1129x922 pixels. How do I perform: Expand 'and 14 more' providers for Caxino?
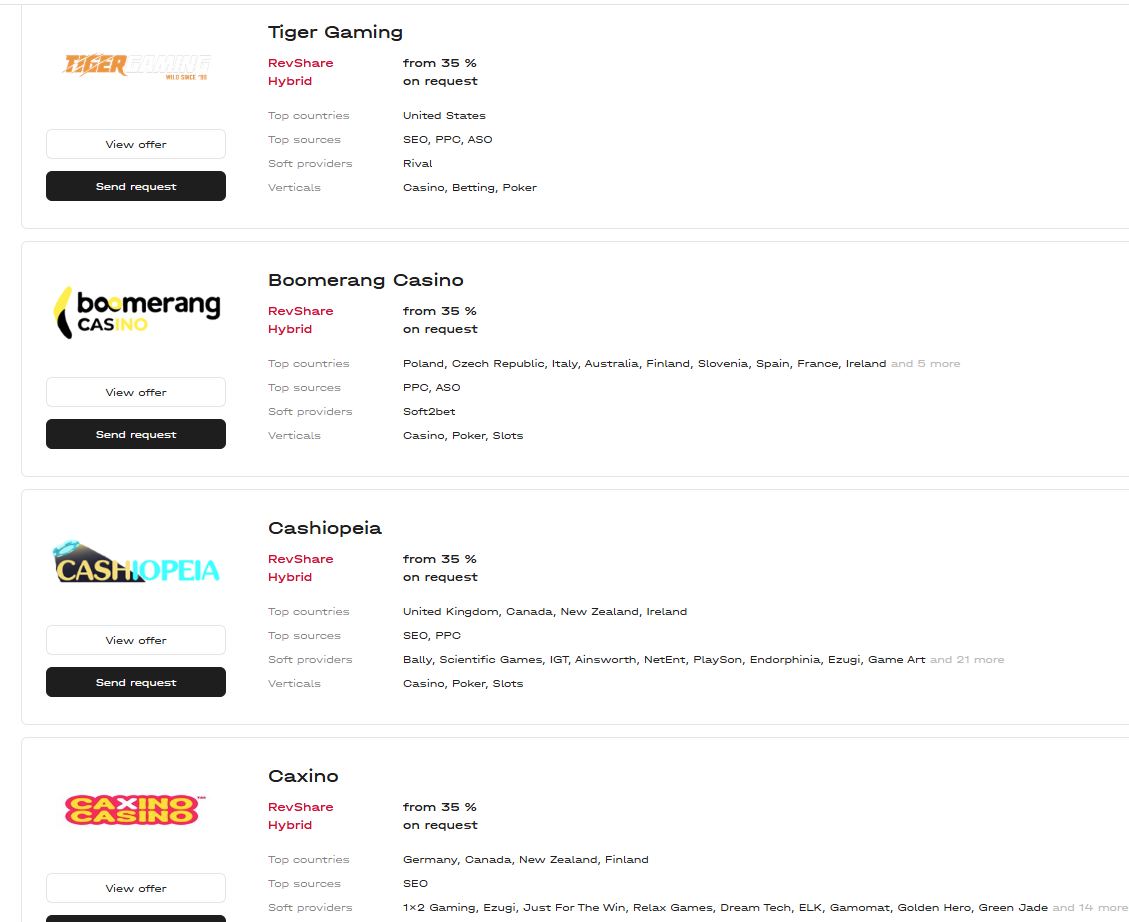tap(1089, 908)
